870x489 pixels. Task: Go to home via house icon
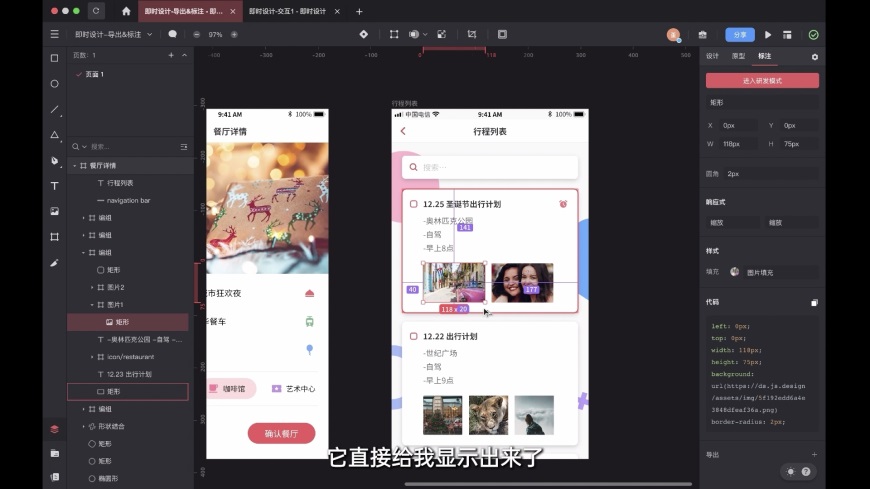pyautogui.click(x=126, y=11)
